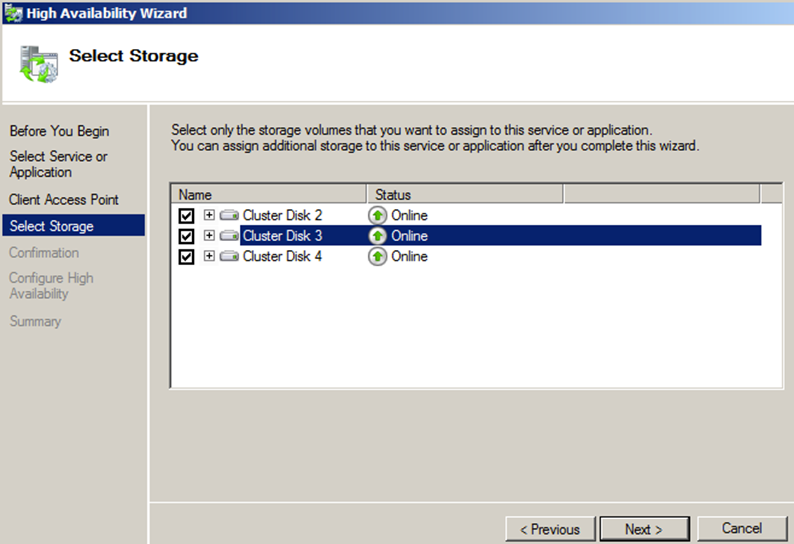The image size is (794, 544).
Task: Go to the Client Access Point step
Action: 64,200
